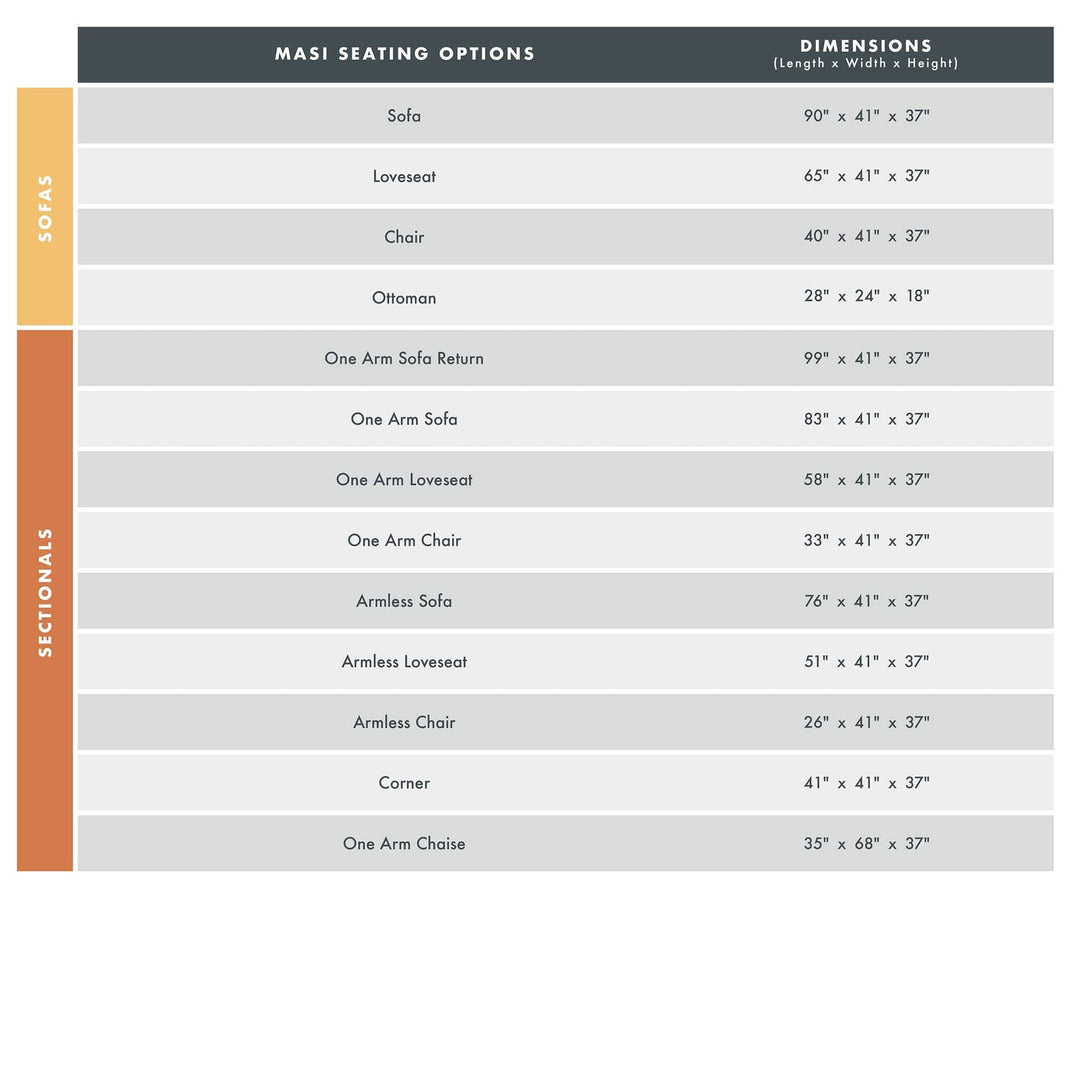Click the One Arm Sofa label

click(x=404, y=419)
